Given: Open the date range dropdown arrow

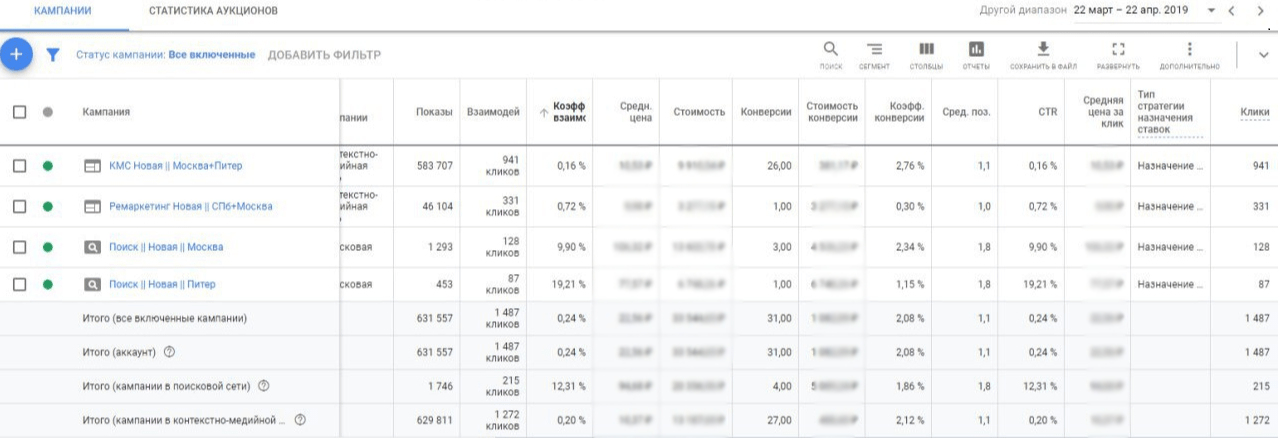Looking at the screenshot, I should 1212,10.
